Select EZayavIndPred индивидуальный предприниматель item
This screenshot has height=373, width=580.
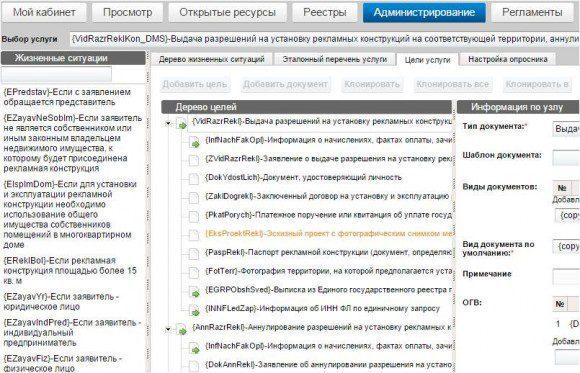coord(72,333)
